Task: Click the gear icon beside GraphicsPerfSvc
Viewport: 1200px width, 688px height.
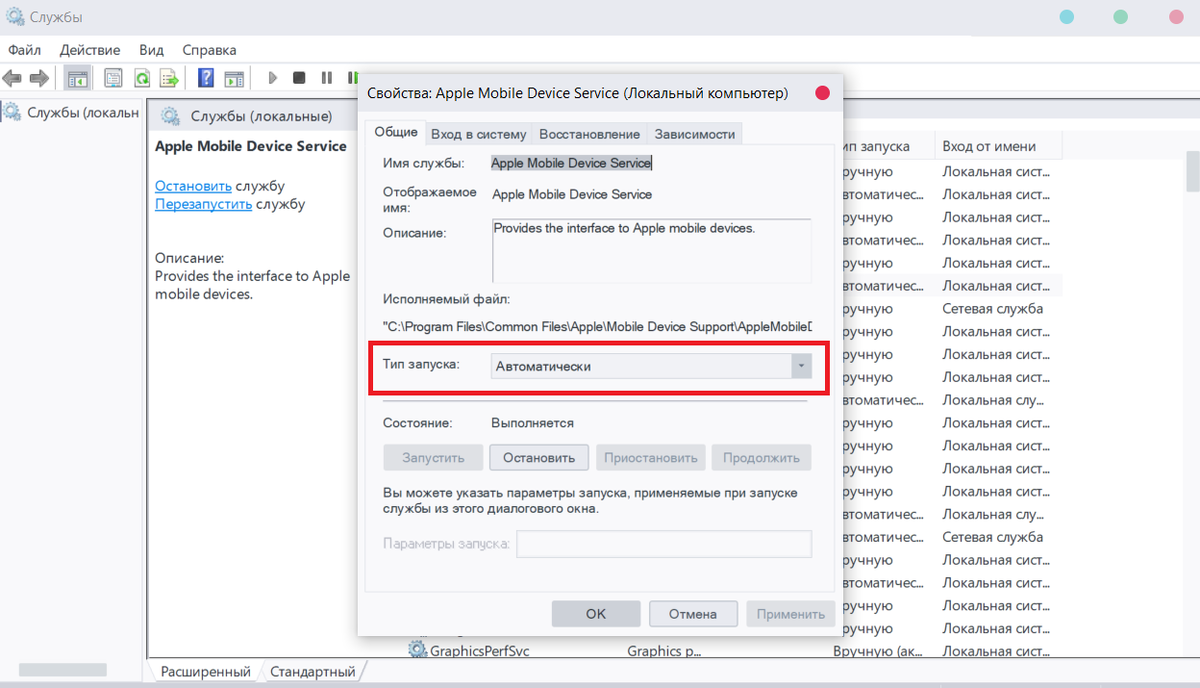Action: [417, 650]
